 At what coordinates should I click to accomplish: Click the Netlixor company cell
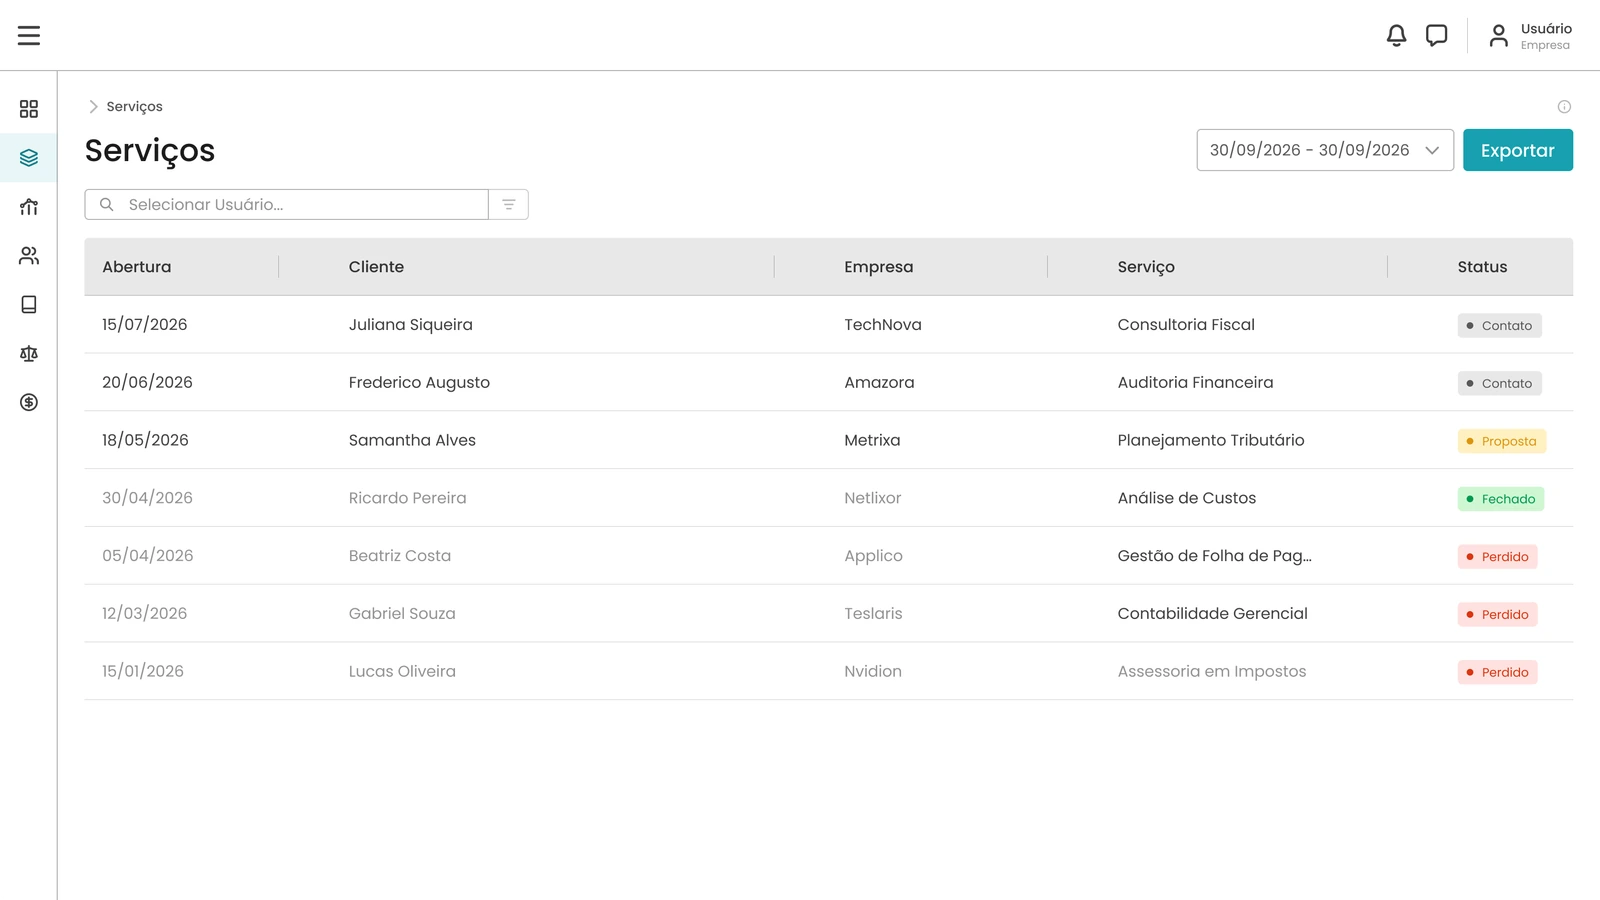pyautogui.click(x=872, y=498)
